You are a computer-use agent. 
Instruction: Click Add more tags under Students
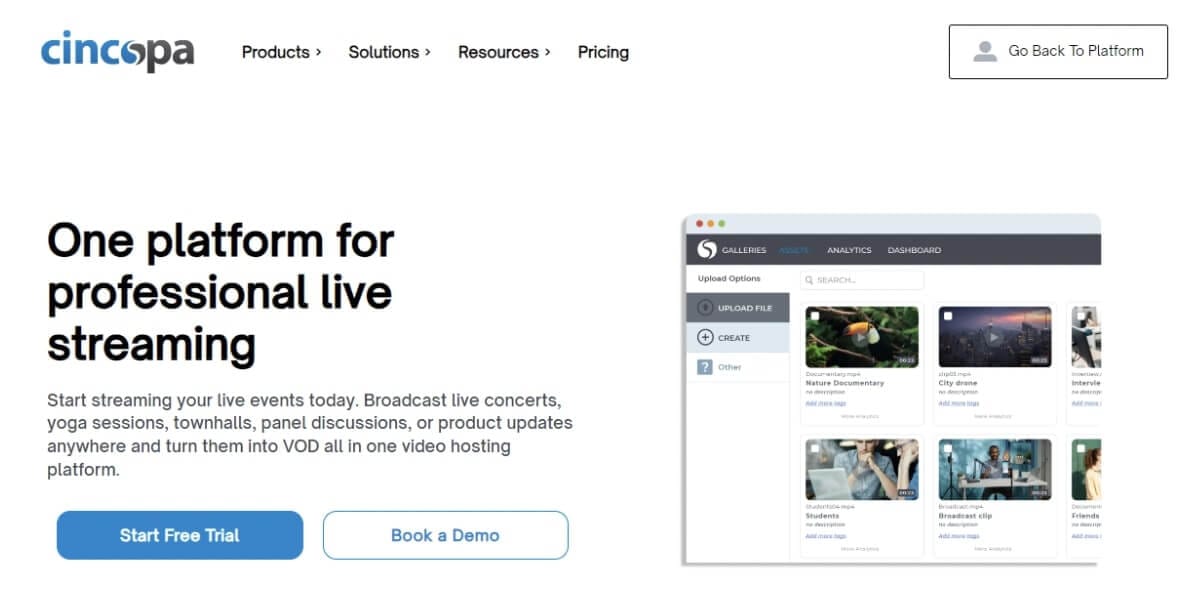[x=826, y=536]
